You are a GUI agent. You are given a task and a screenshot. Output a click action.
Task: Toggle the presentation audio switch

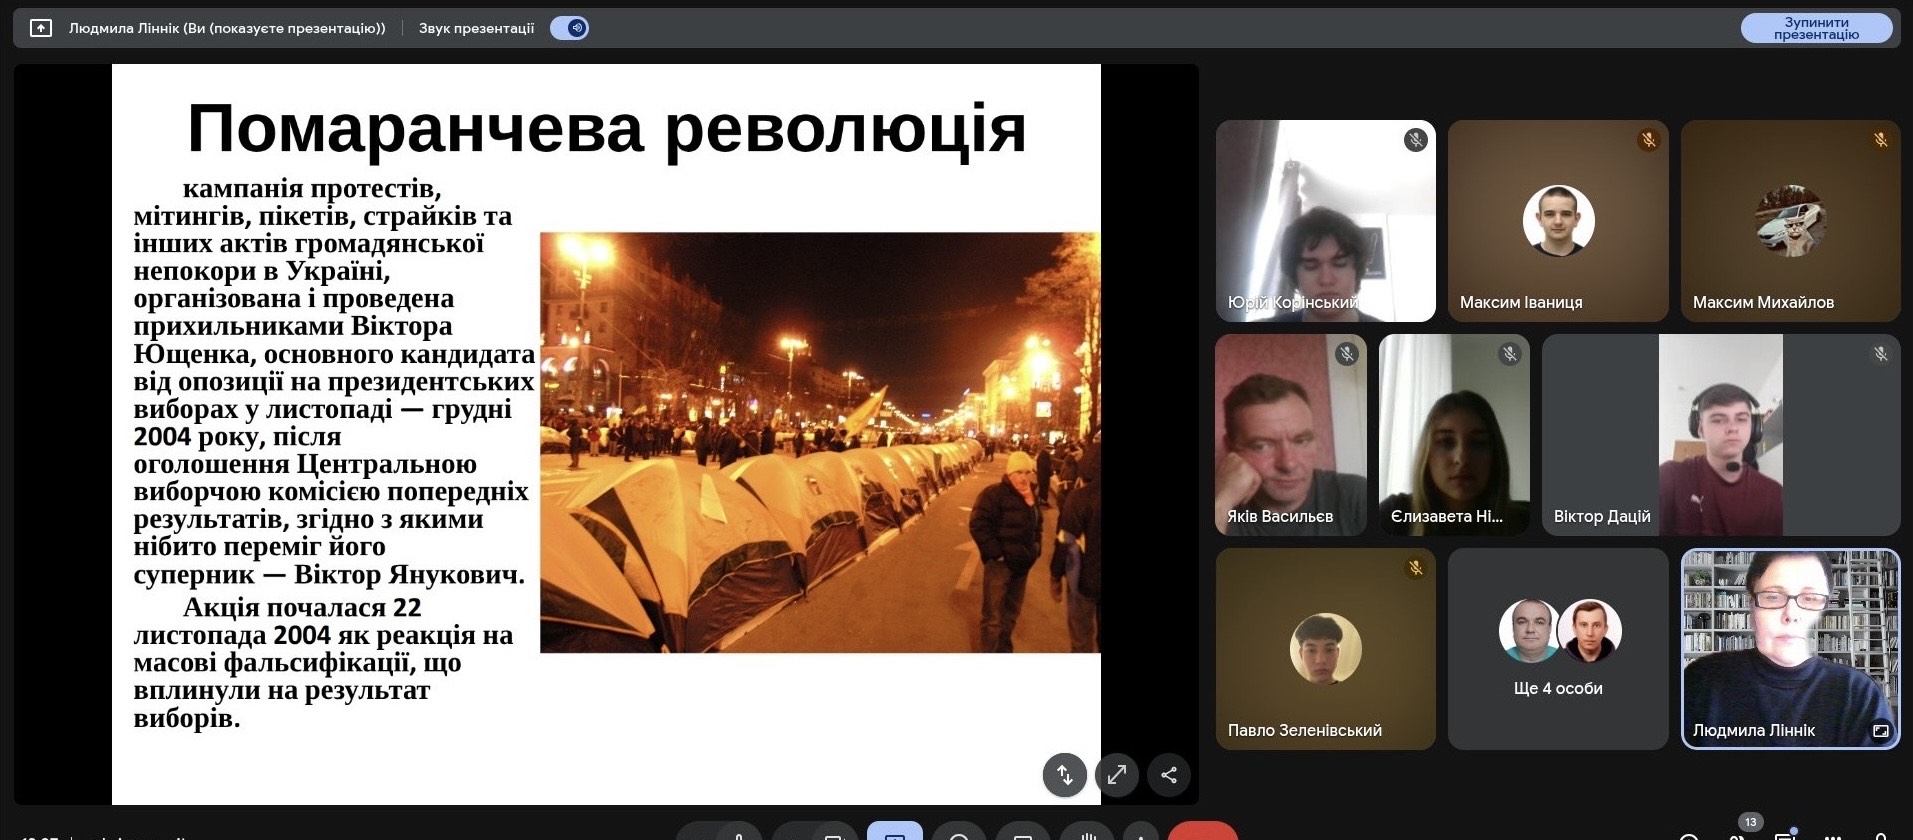(x=570, y=28)
